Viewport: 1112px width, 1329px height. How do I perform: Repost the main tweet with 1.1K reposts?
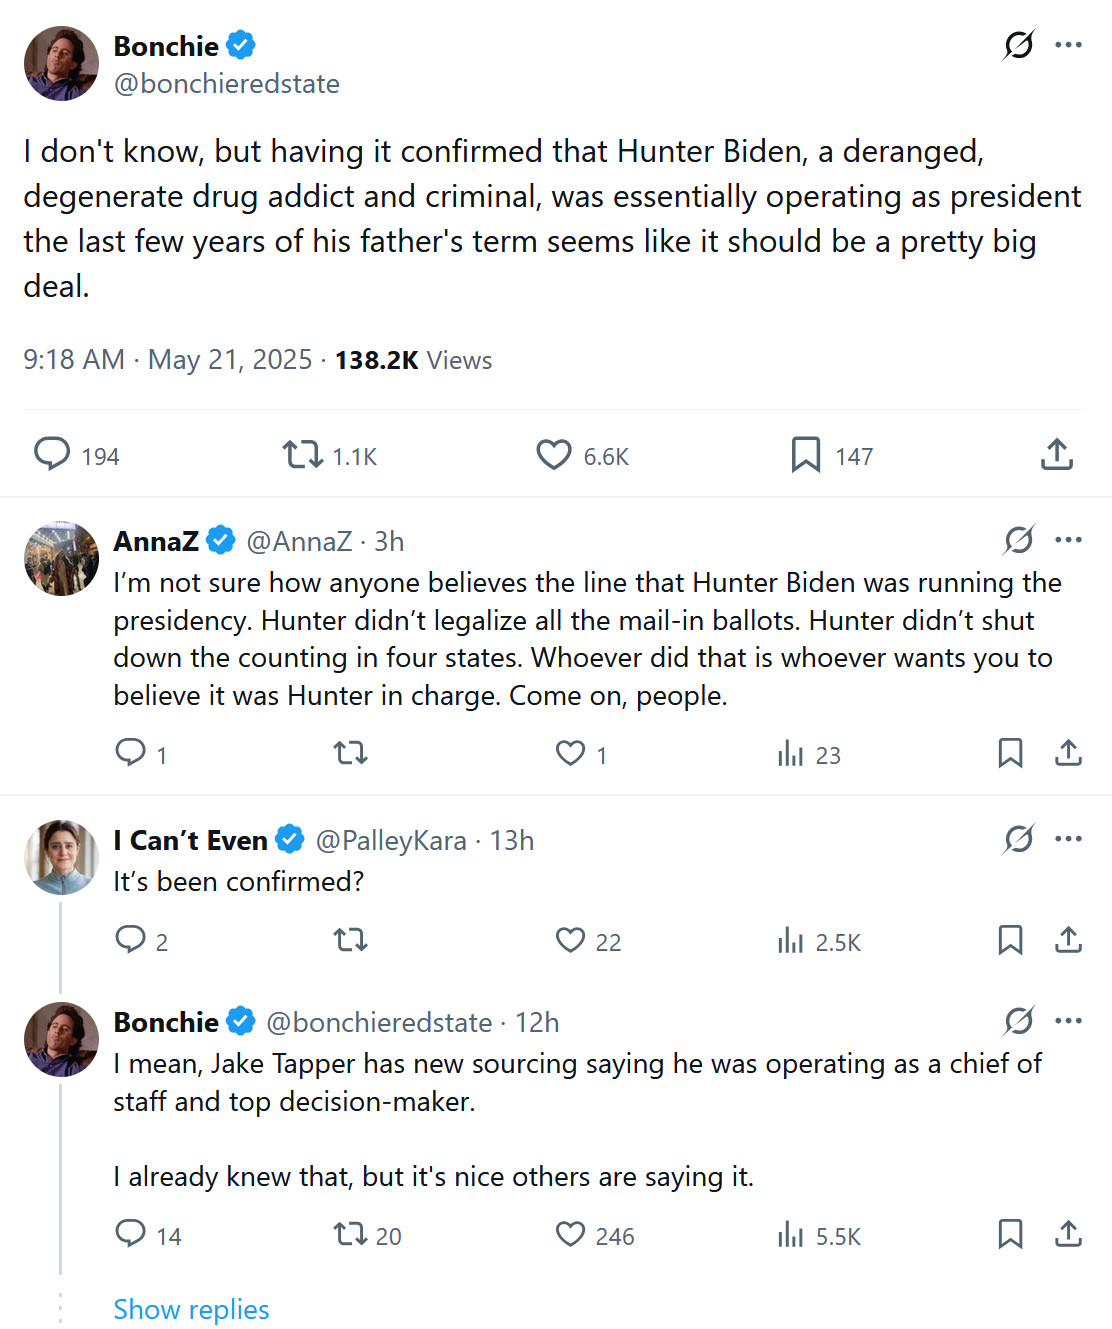click(302, 455)
